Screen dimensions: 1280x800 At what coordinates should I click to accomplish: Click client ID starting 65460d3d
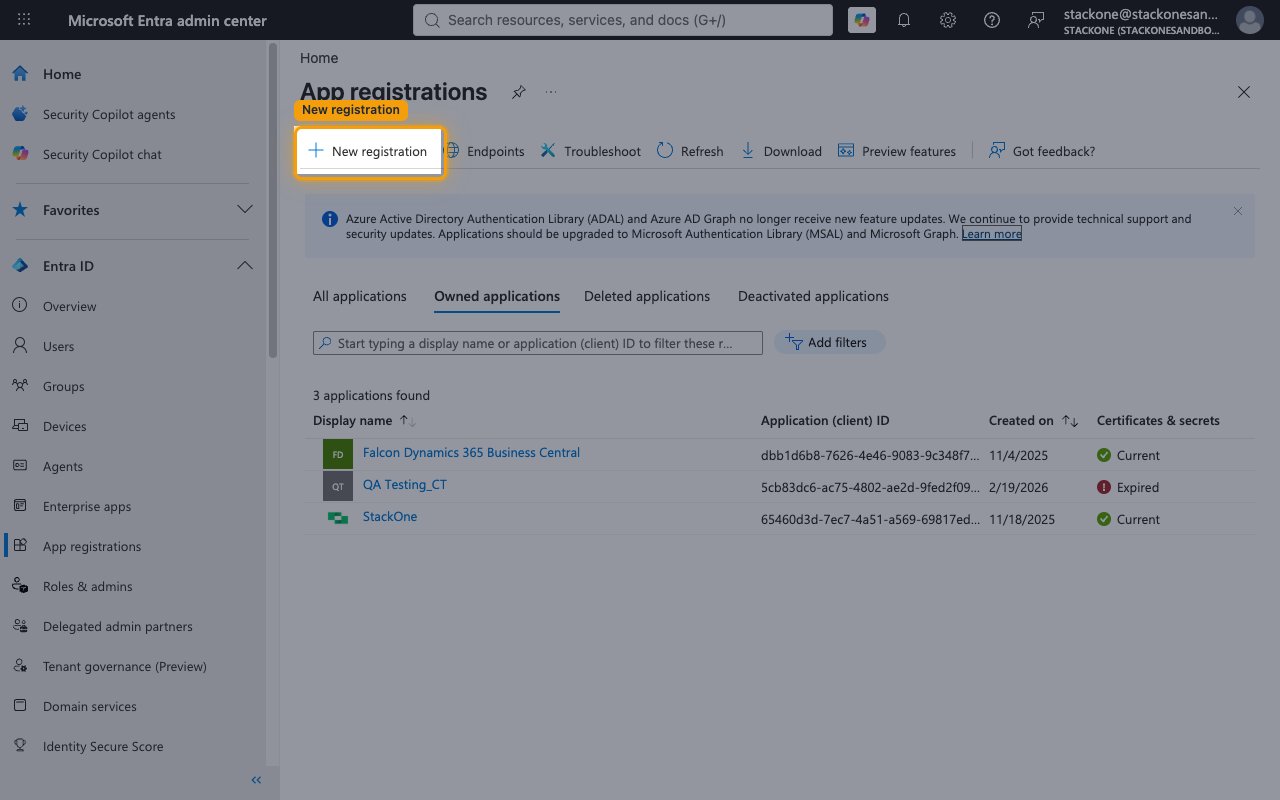tap(870, 519)
